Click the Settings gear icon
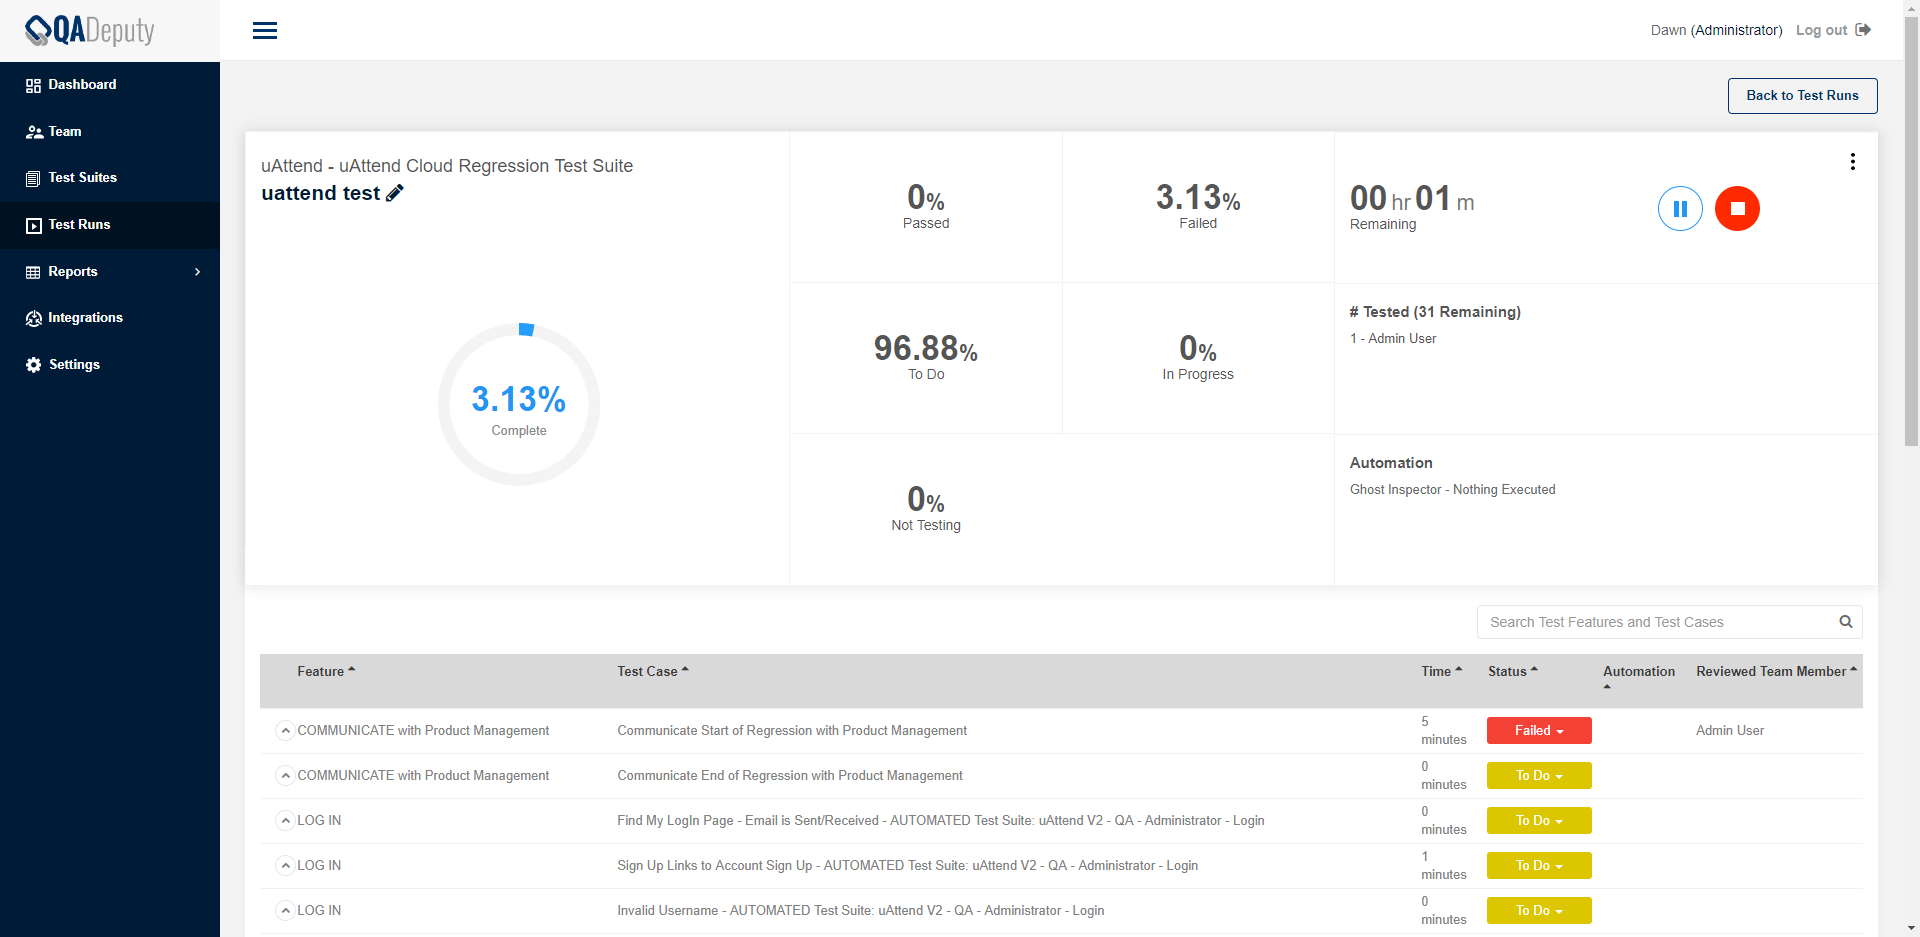The image size is (1920, 937). pos(34,365)
